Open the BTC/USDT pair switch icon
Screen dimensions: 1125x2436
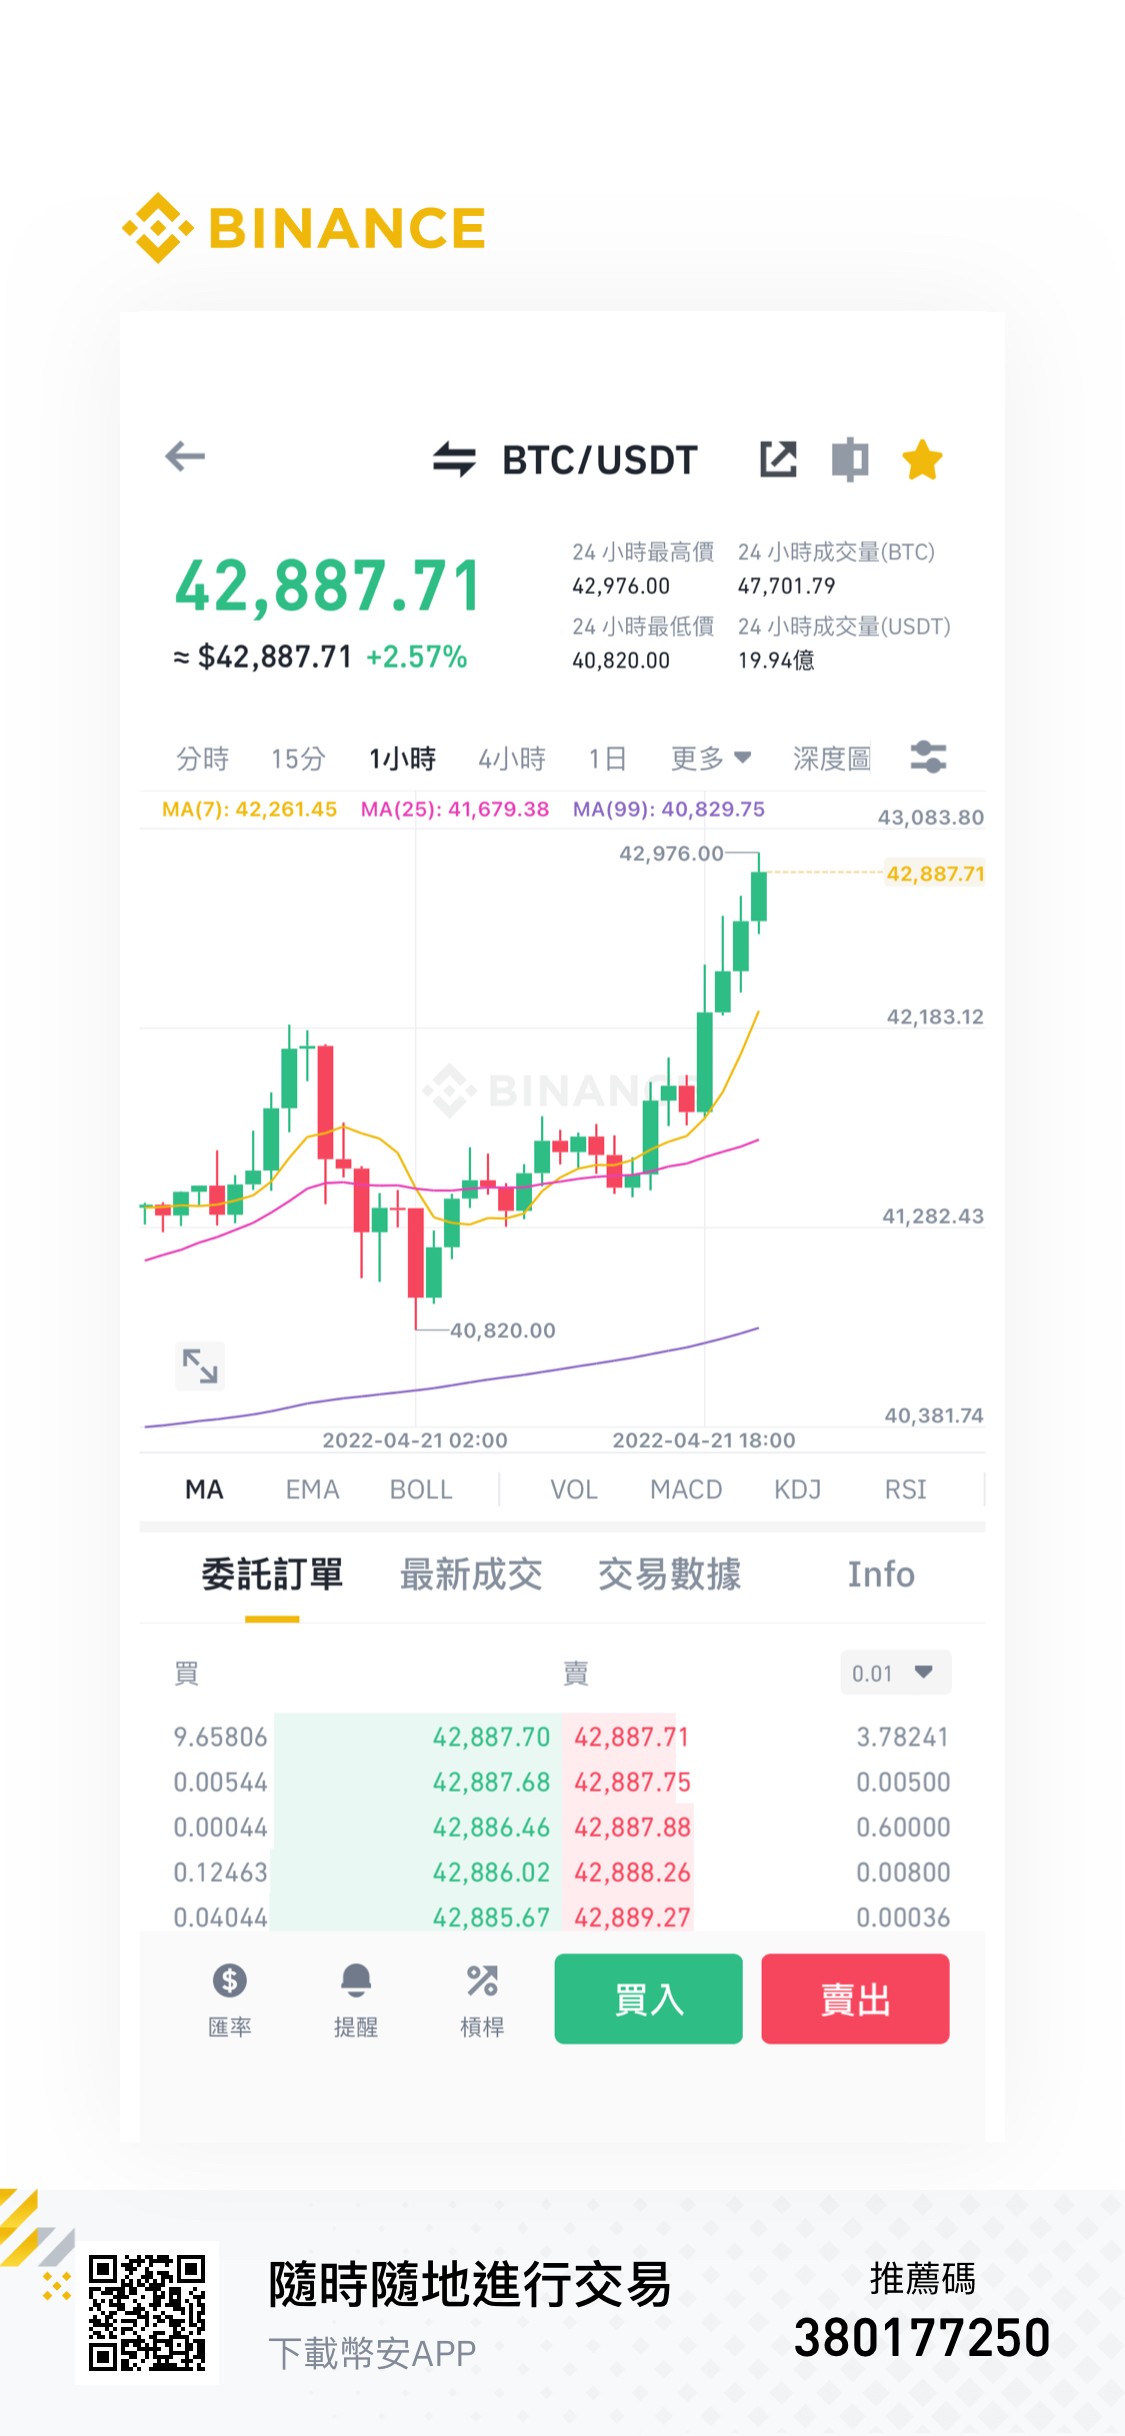[x=454, y=460]
